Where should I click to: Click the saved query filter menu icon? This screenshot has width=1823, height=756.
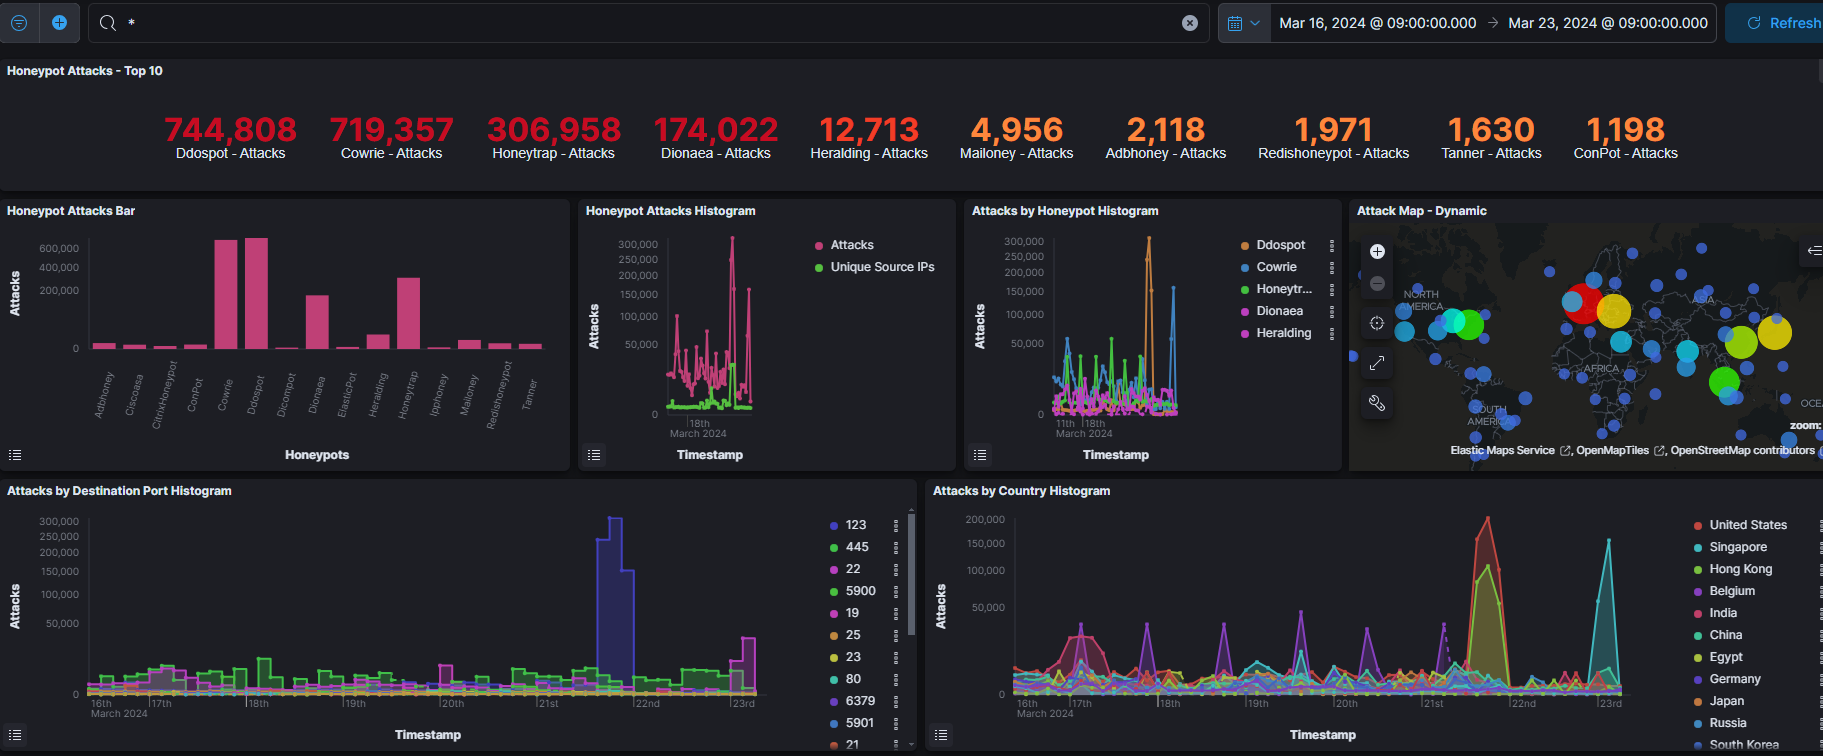(19, 23)
